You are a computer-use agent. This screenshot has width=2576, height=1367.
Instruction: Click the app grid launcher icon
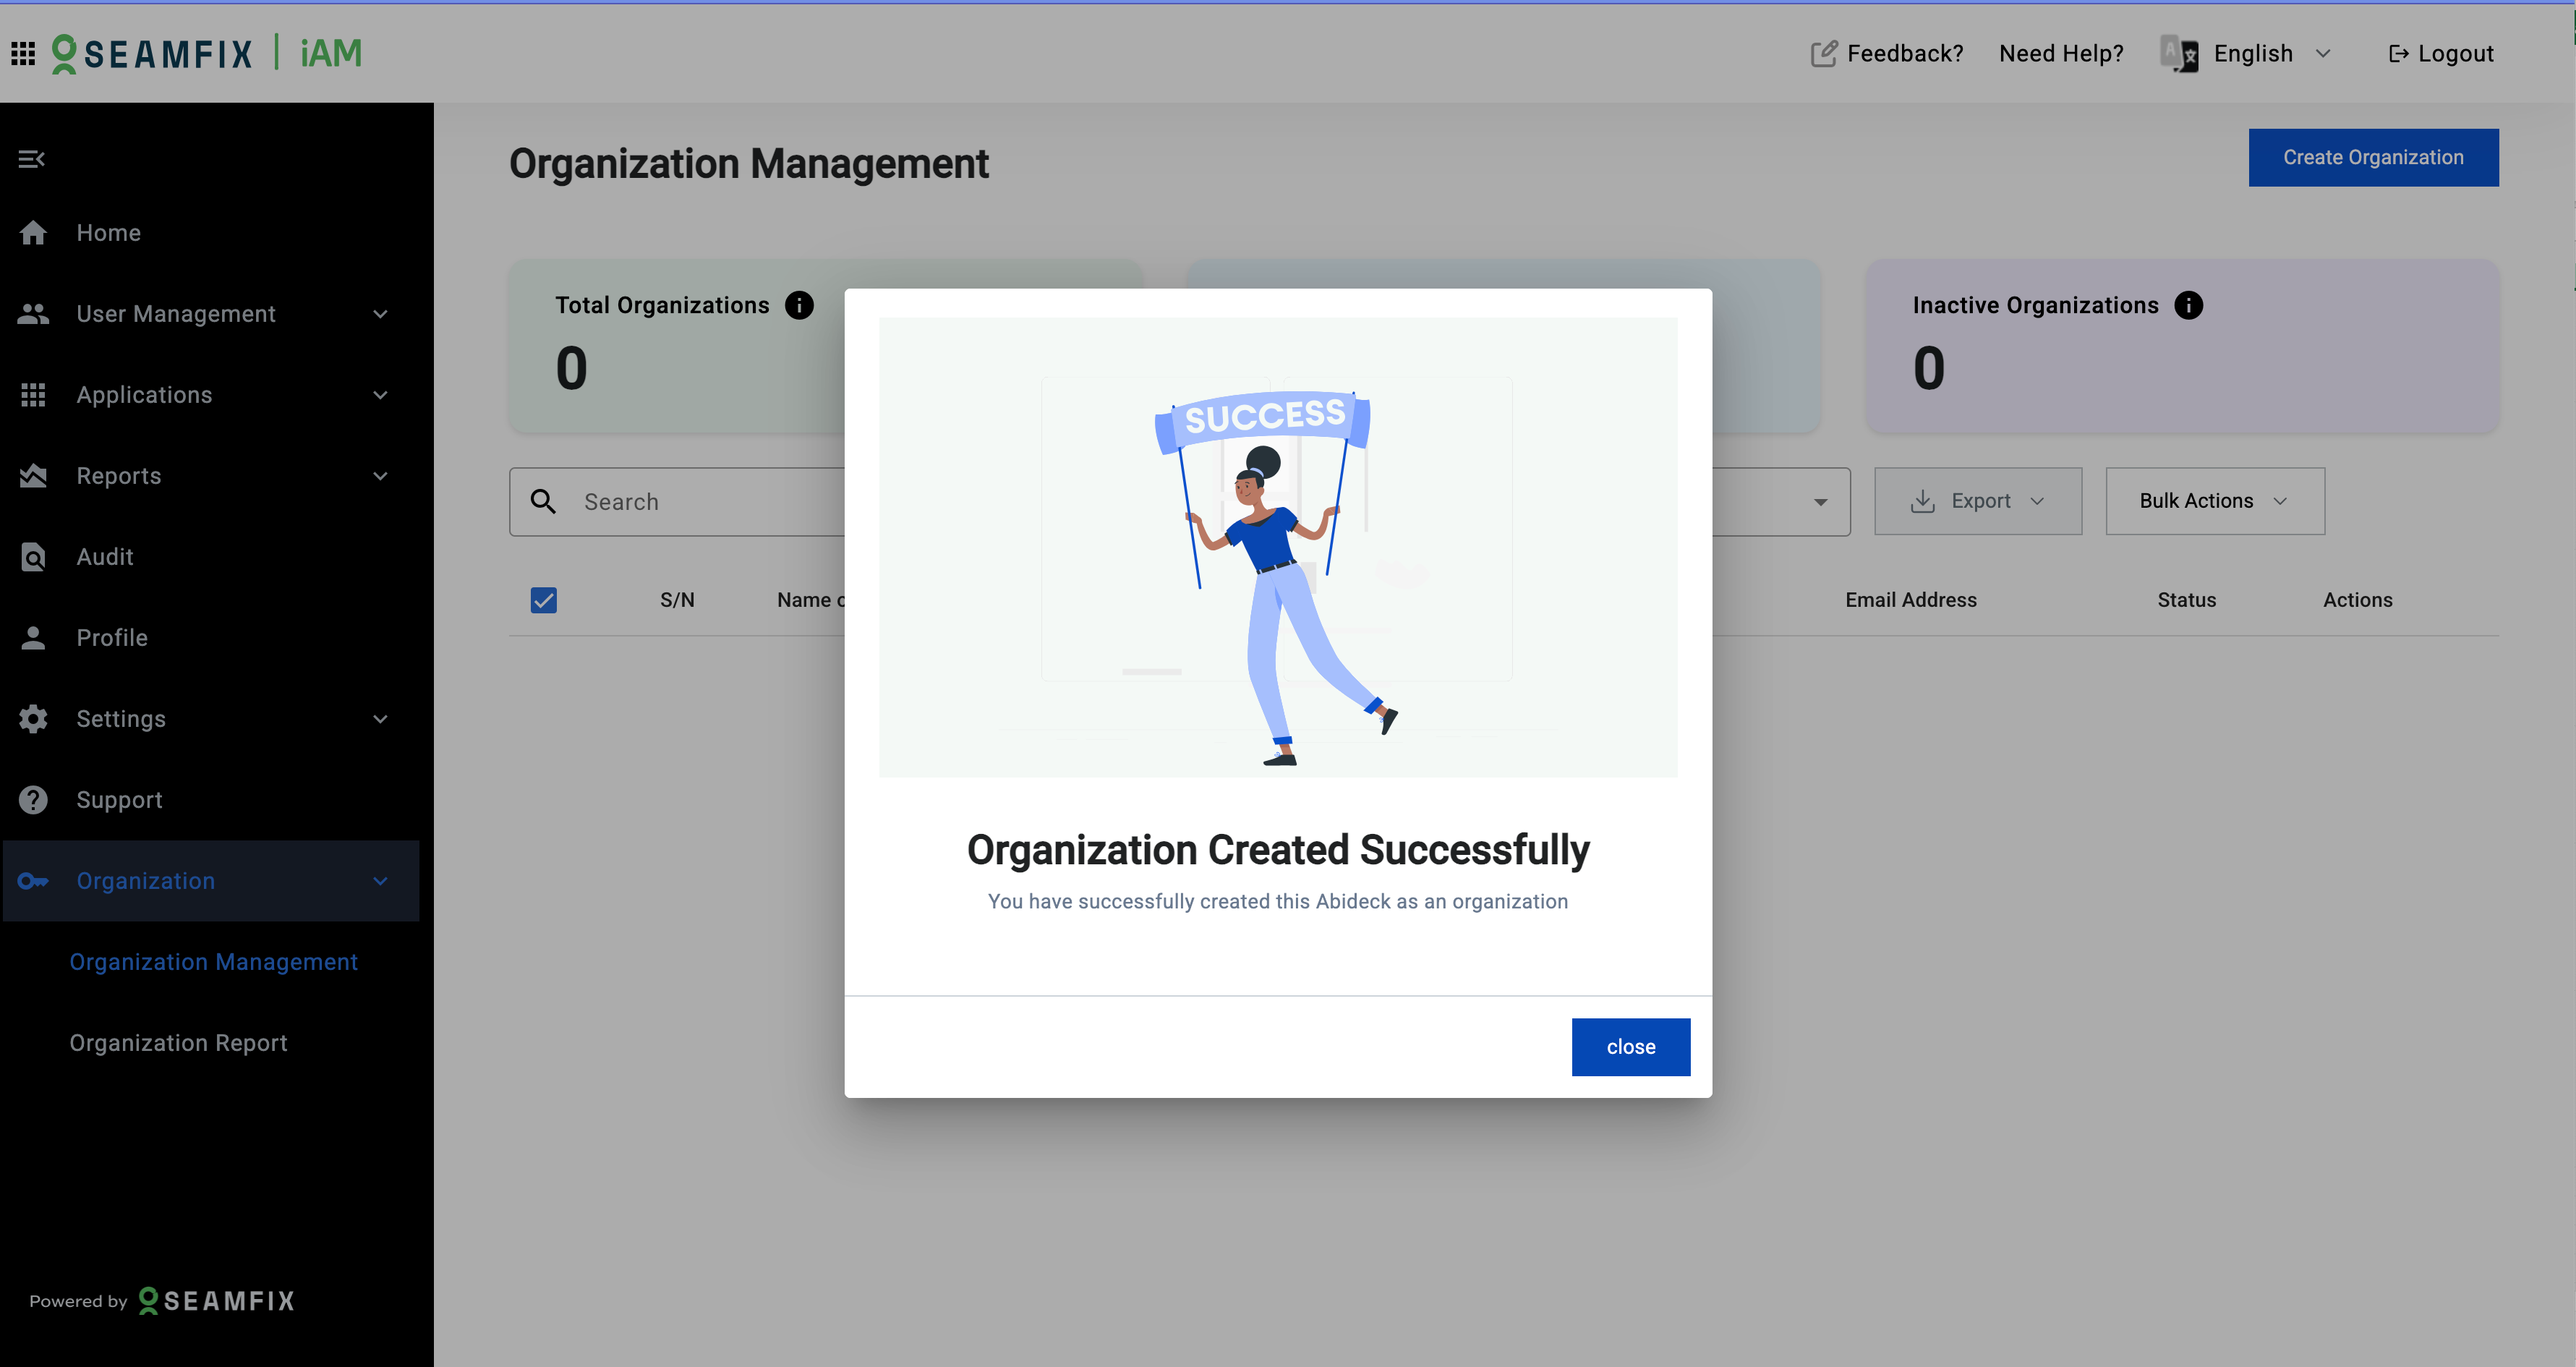pyautogui.click(x=23, y=53)
